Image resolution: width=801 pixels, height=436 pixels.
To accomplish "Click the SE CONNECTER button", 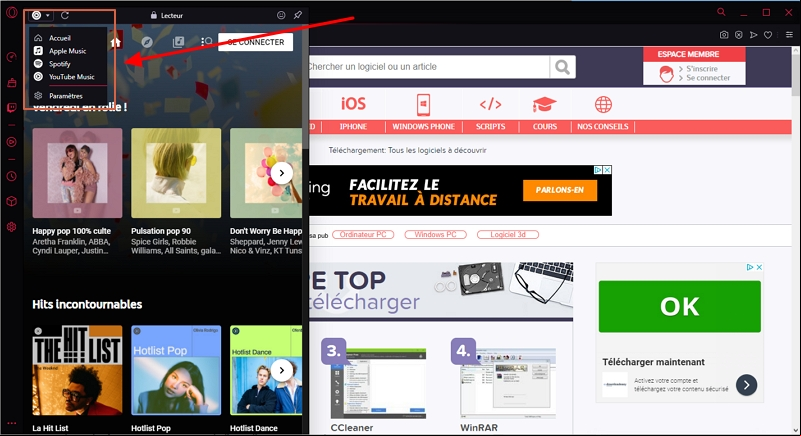I will (255, 42).
